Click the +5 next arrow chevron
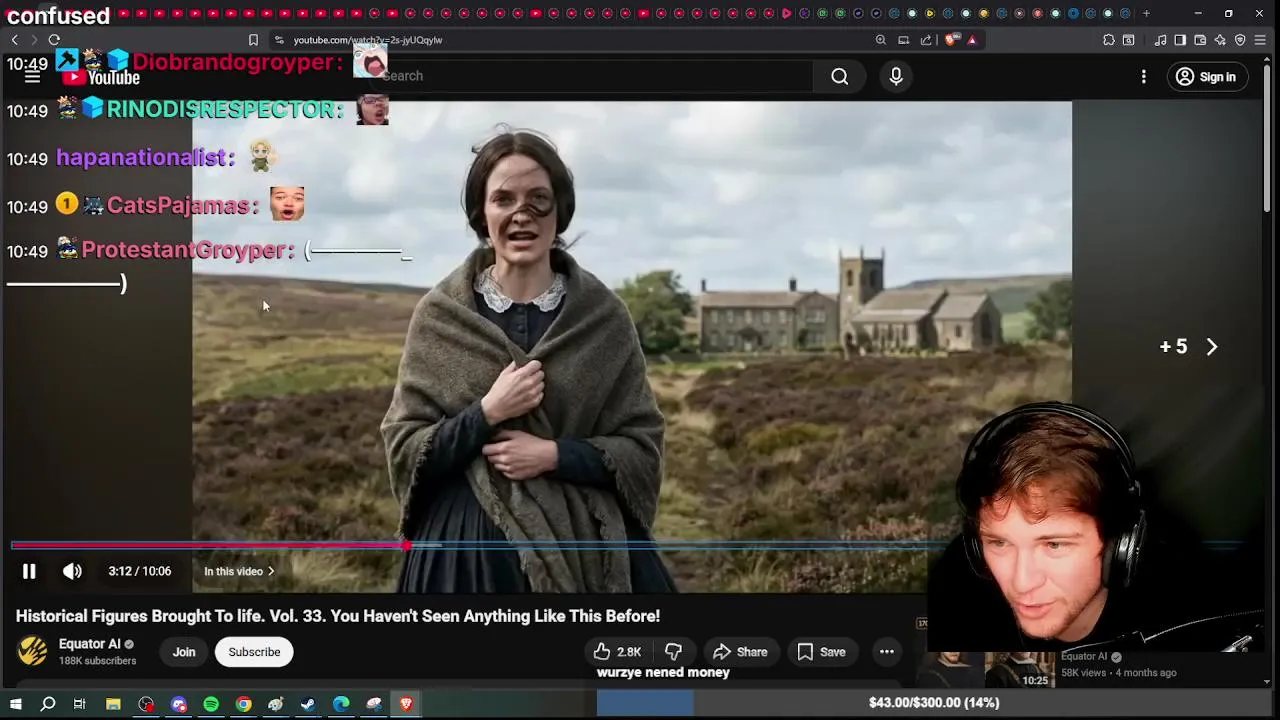1280x720 pixels. (1212, 346)
